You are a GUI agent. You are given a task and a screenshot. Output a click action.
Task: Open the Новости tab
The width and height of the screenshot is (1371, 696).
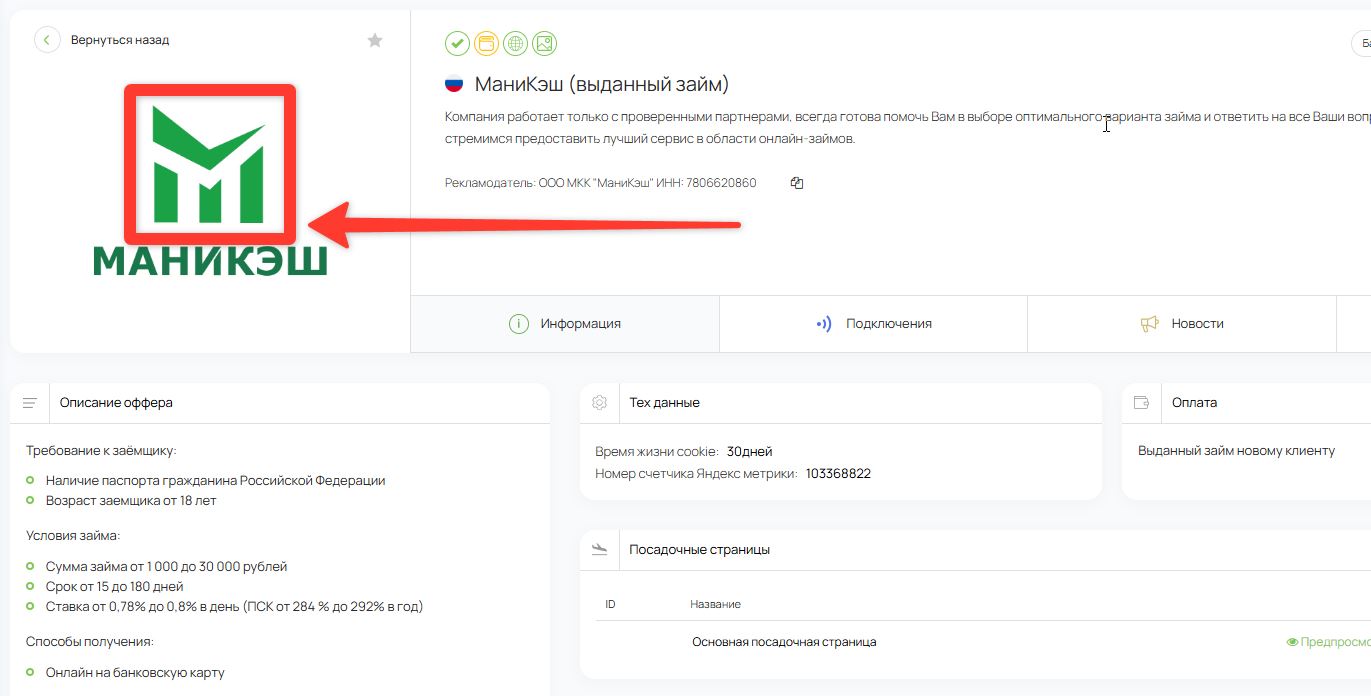click(1181, 324)
